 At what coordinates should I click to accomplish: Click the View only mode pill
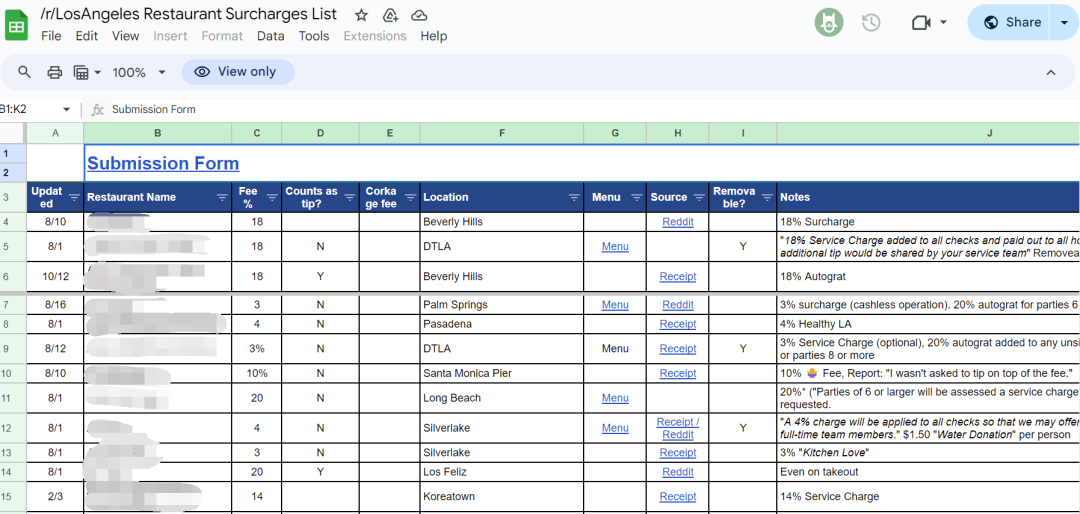click(237, 72)
